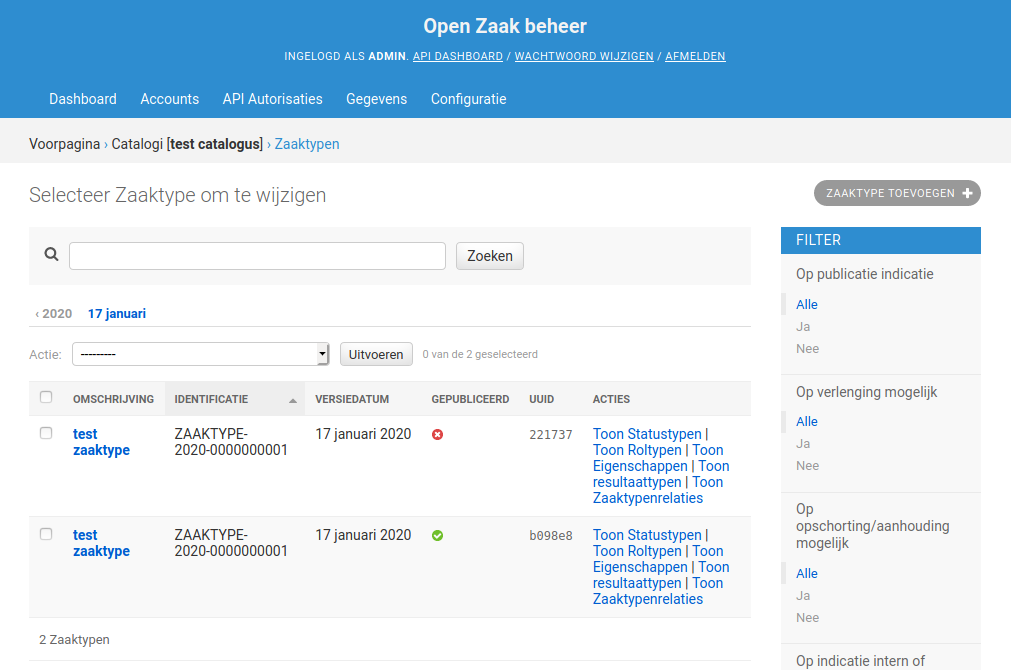The image size is (1011, 670).
Task: Filter verlenging mogelijk by Nee
Action: [x=807, y=466]
